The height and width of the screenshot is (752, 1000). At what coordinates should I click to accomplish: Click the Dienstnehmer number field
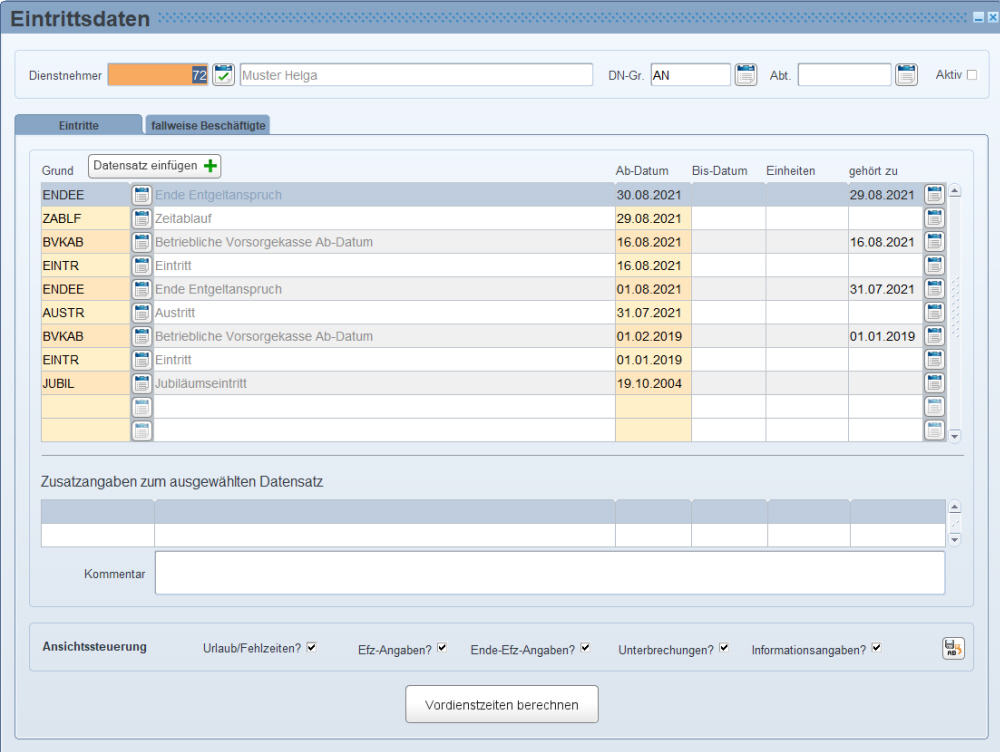(x=158, y=75)
